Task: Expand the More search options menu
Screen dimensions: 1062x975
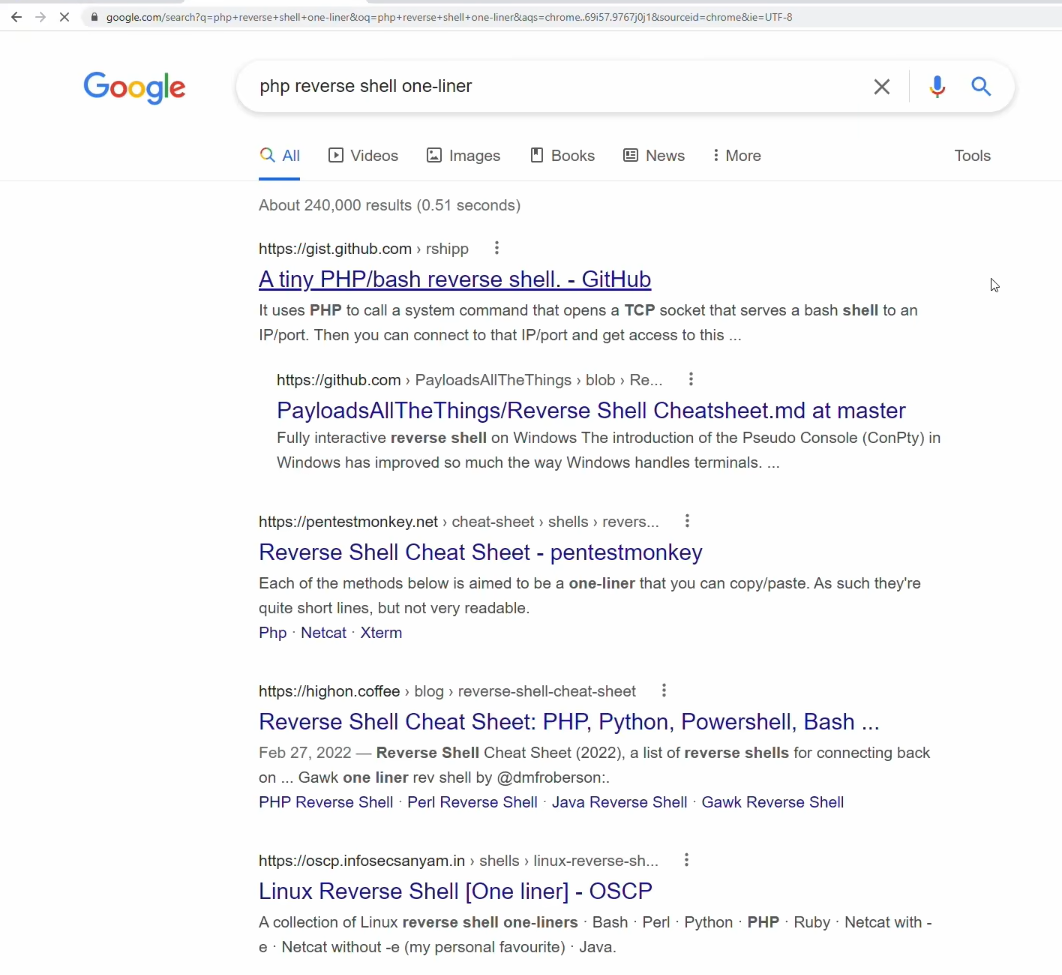Action: coord(737,156)
